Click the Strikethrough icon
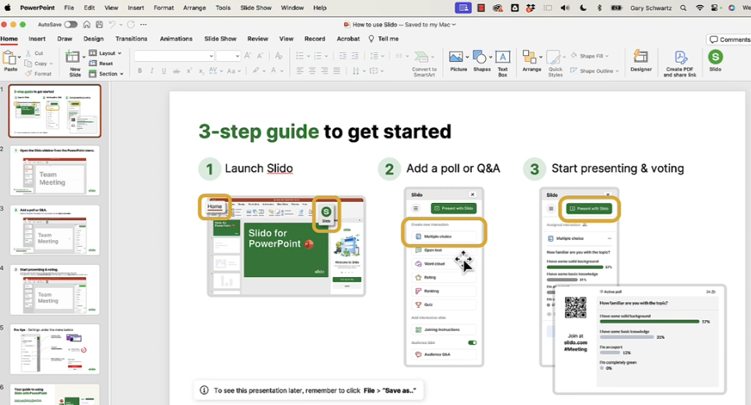This screenshot has width=751, height=405. pos(176,71)
